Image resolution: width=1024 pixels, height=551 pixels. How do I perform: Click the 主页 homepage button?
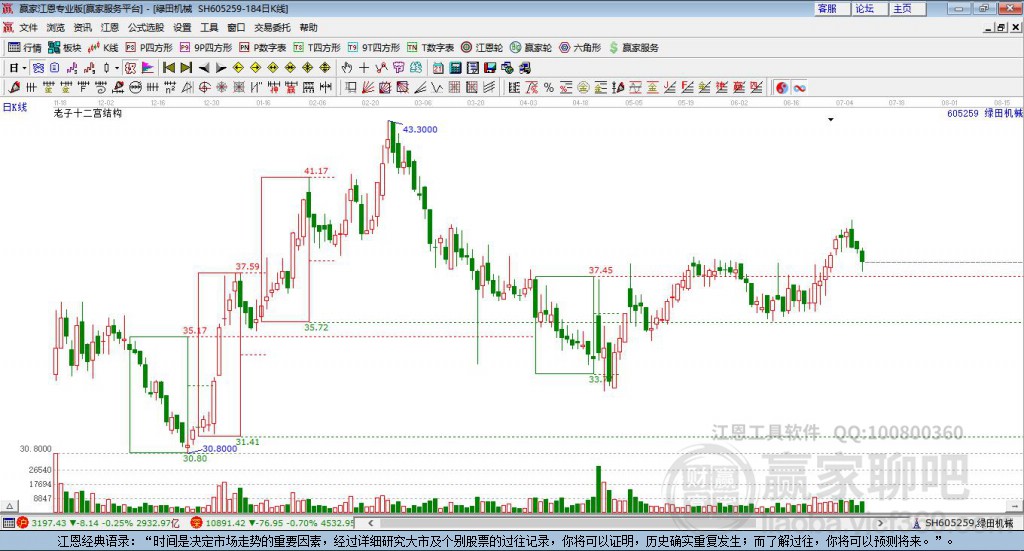[x=908, y=8]
